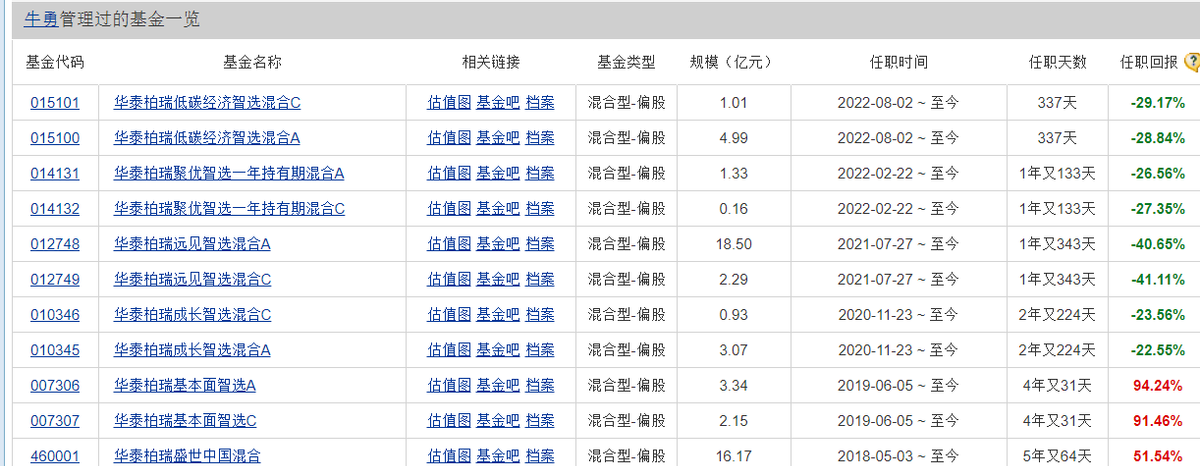Click 基金吧 for fund 010346
The image size is (1200, 466).
[498, 314]
